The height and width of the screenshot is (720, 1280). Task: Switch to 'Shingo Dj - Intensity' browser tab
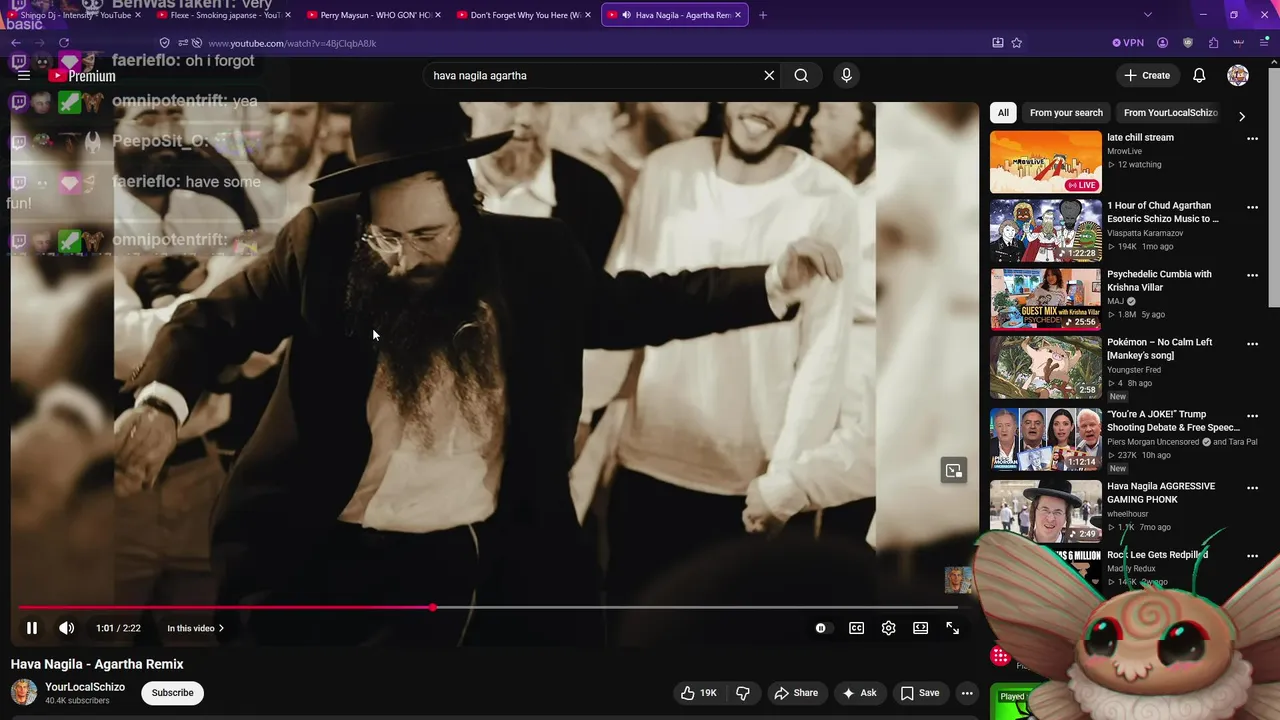(x=75, y=15)
